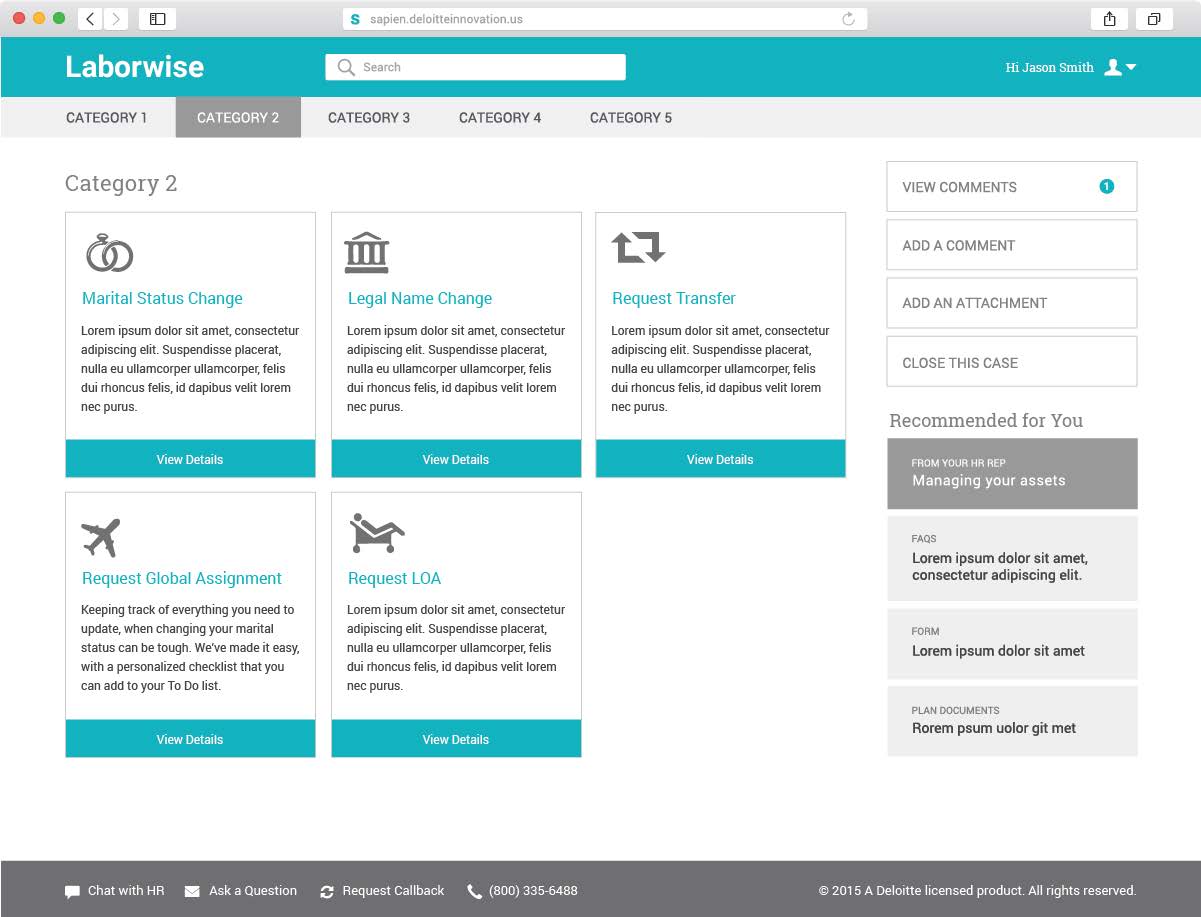Open the Form recommendation card
Viewport: 1201px width, 917px height.
pos(1012,643)
